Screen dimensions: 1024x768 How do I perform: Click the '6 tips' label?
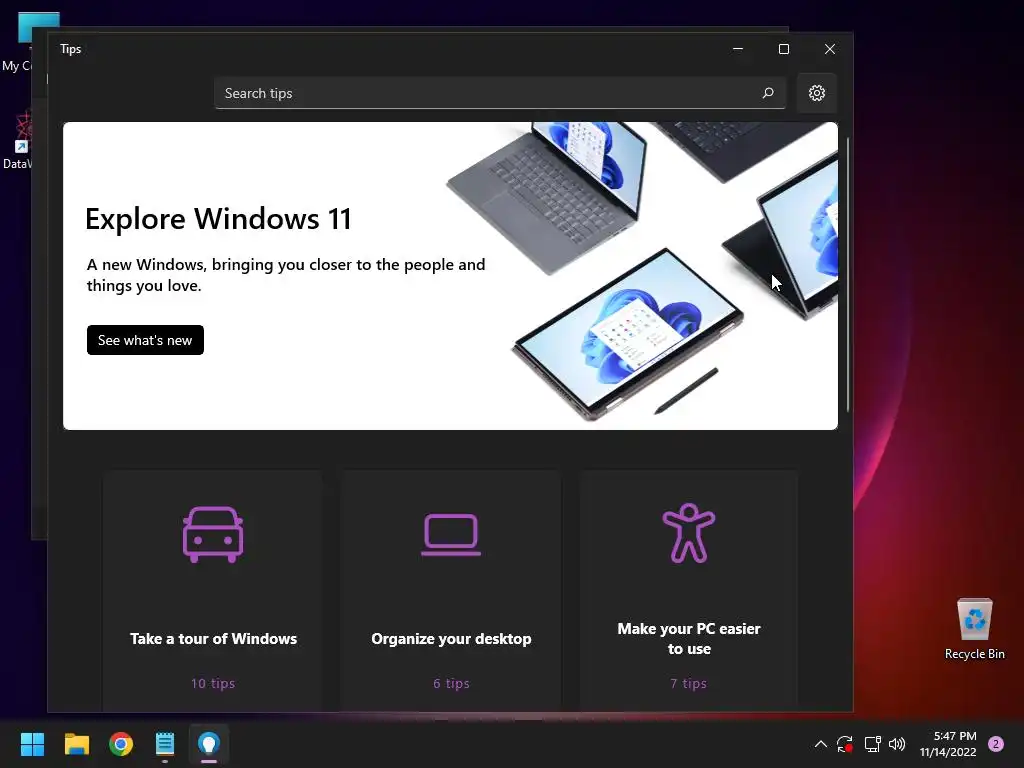pyautogui.click(x=451, y=683)
